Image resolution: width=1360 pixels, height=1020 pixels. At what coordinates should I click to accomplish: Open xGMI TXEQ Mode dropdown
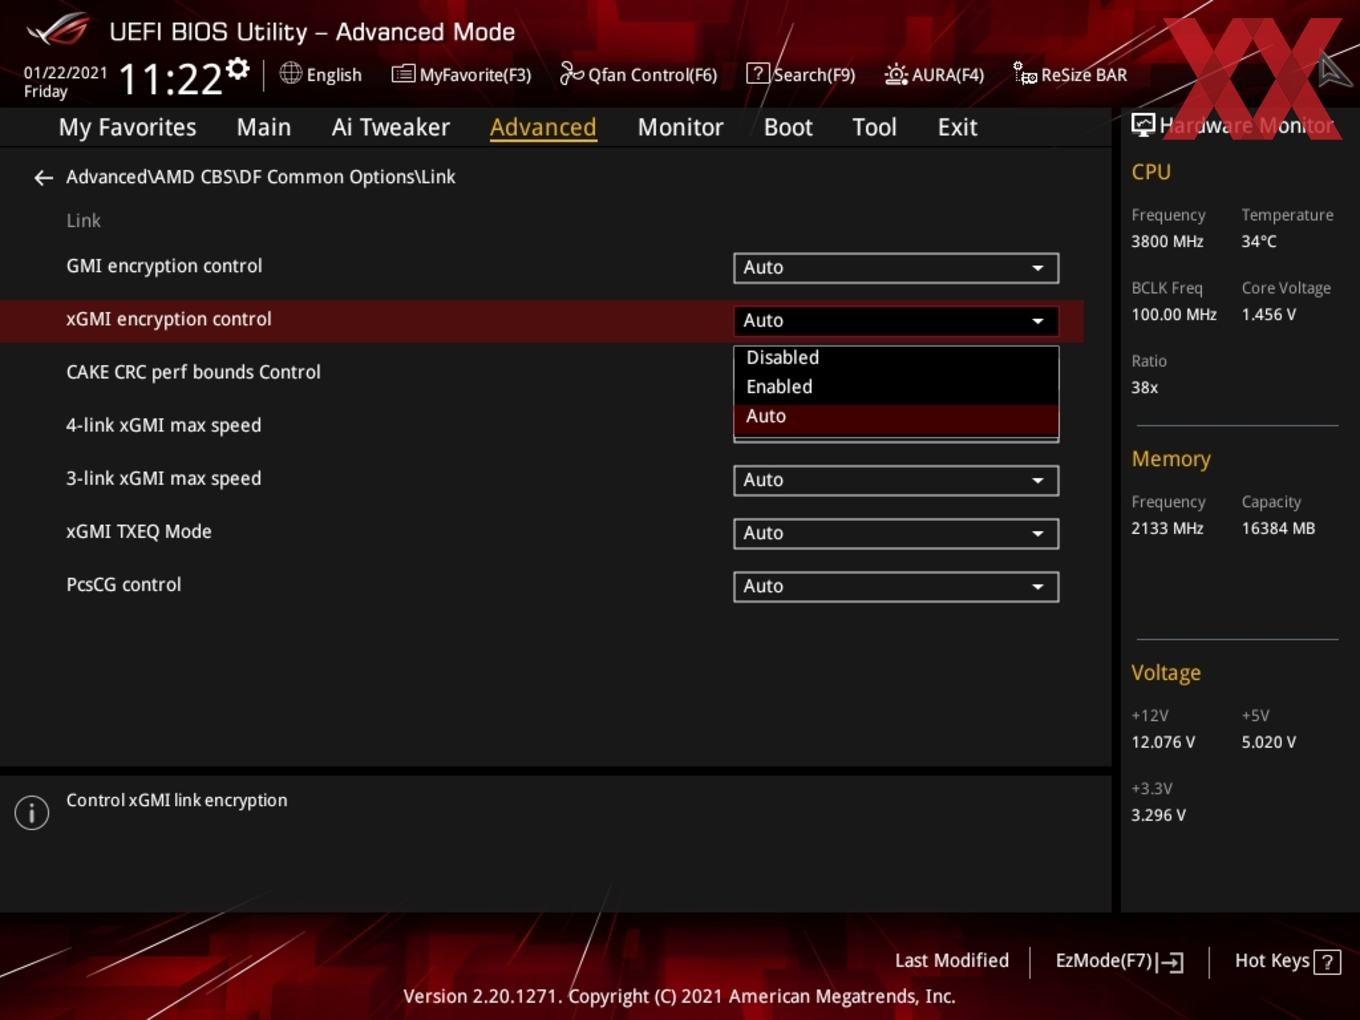[x=896, y=533]
